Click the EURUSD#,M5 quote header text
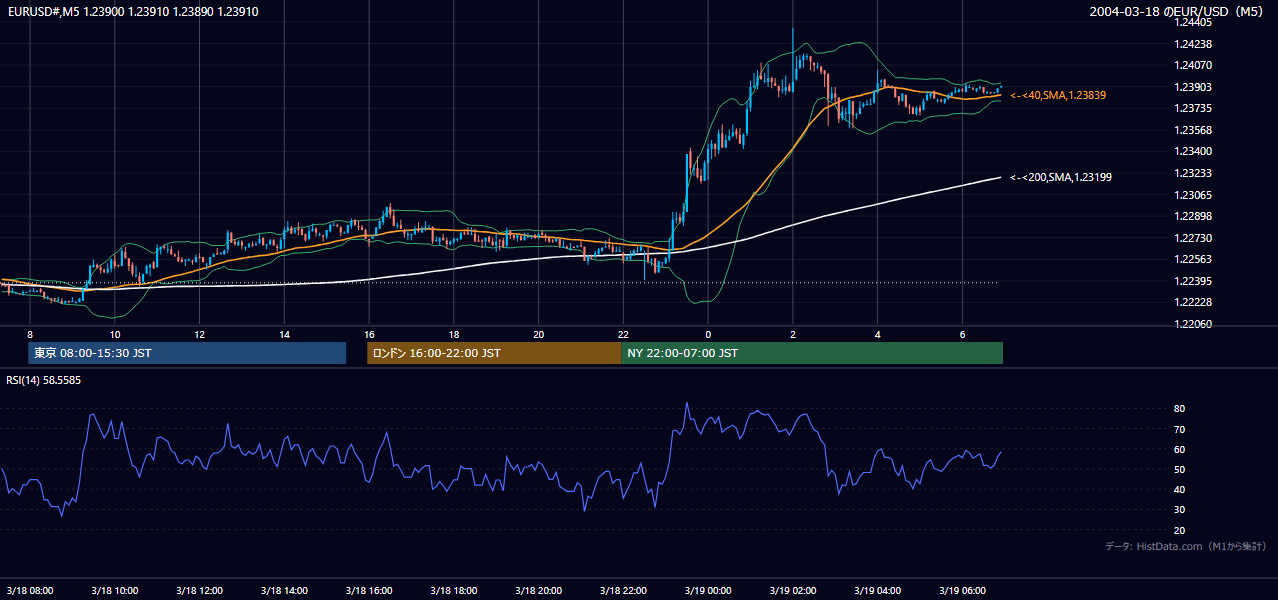Viewport: 1278px width, 600px height. [131, 11]
